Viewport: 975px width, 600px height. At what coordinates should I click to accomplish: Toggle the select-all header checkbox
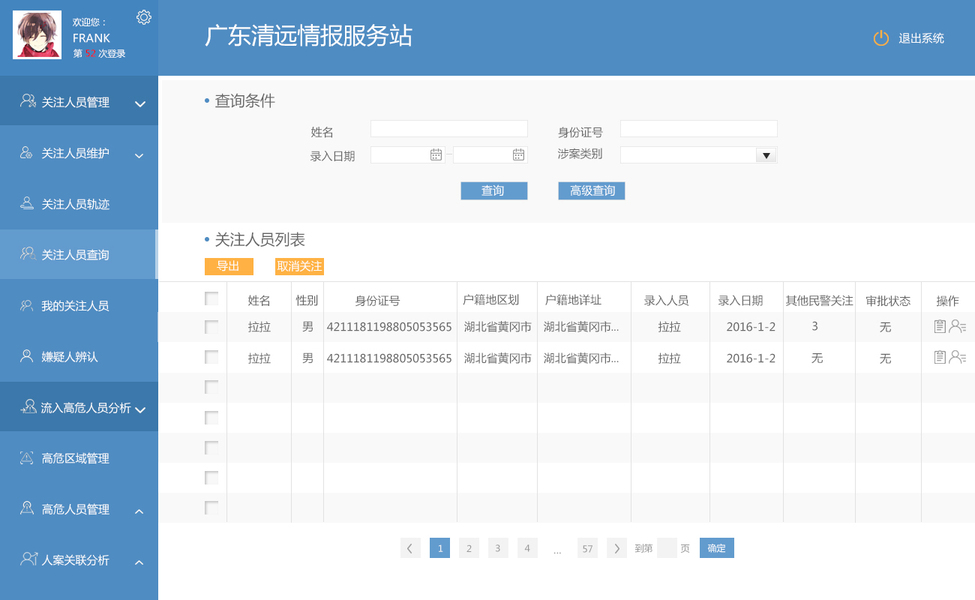[x=211, y=298]
